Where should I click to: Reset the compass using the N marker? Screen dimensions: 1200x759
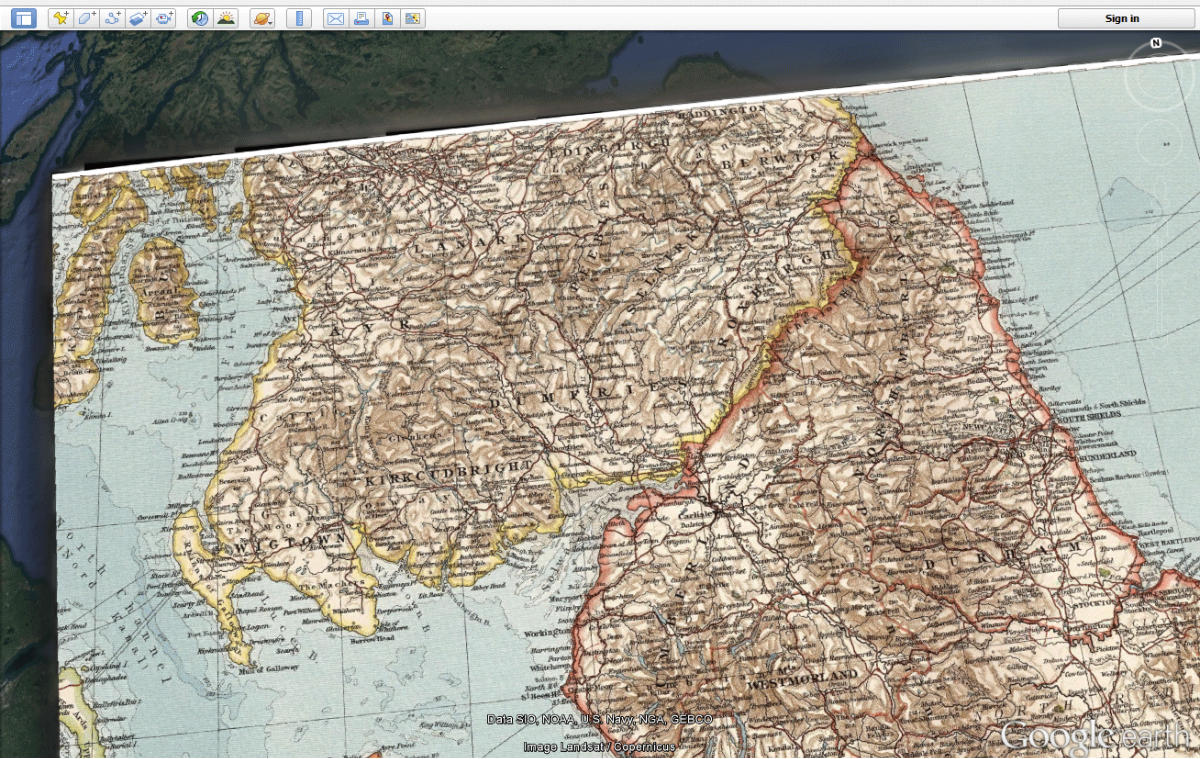tap(1156, 43)
